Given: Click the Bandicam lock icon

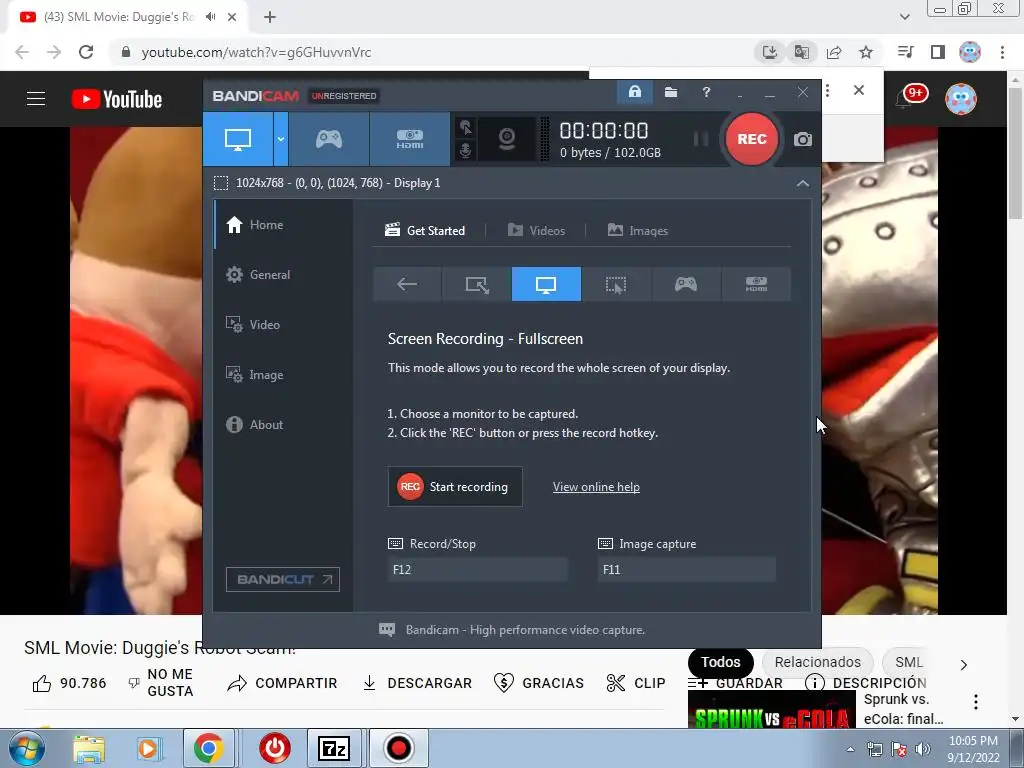Looking at the screenshot, I should coord(635,92).
